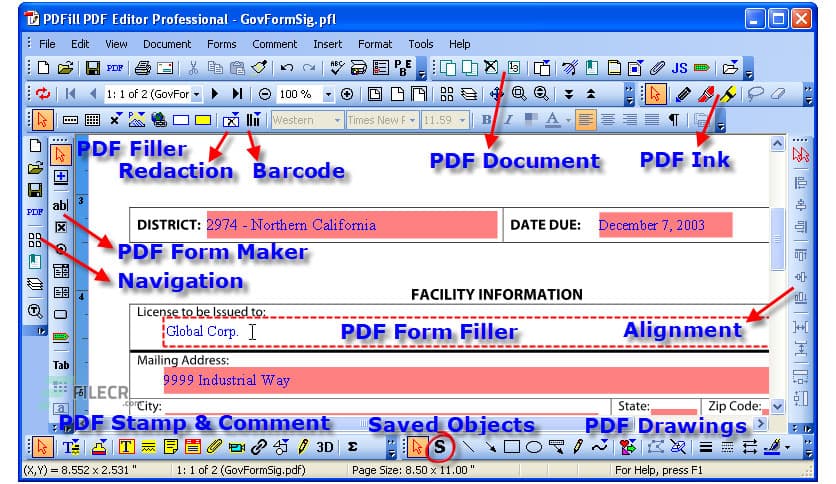
Task: Select the image tool with mountain icon
Action: tap(136, 120)
